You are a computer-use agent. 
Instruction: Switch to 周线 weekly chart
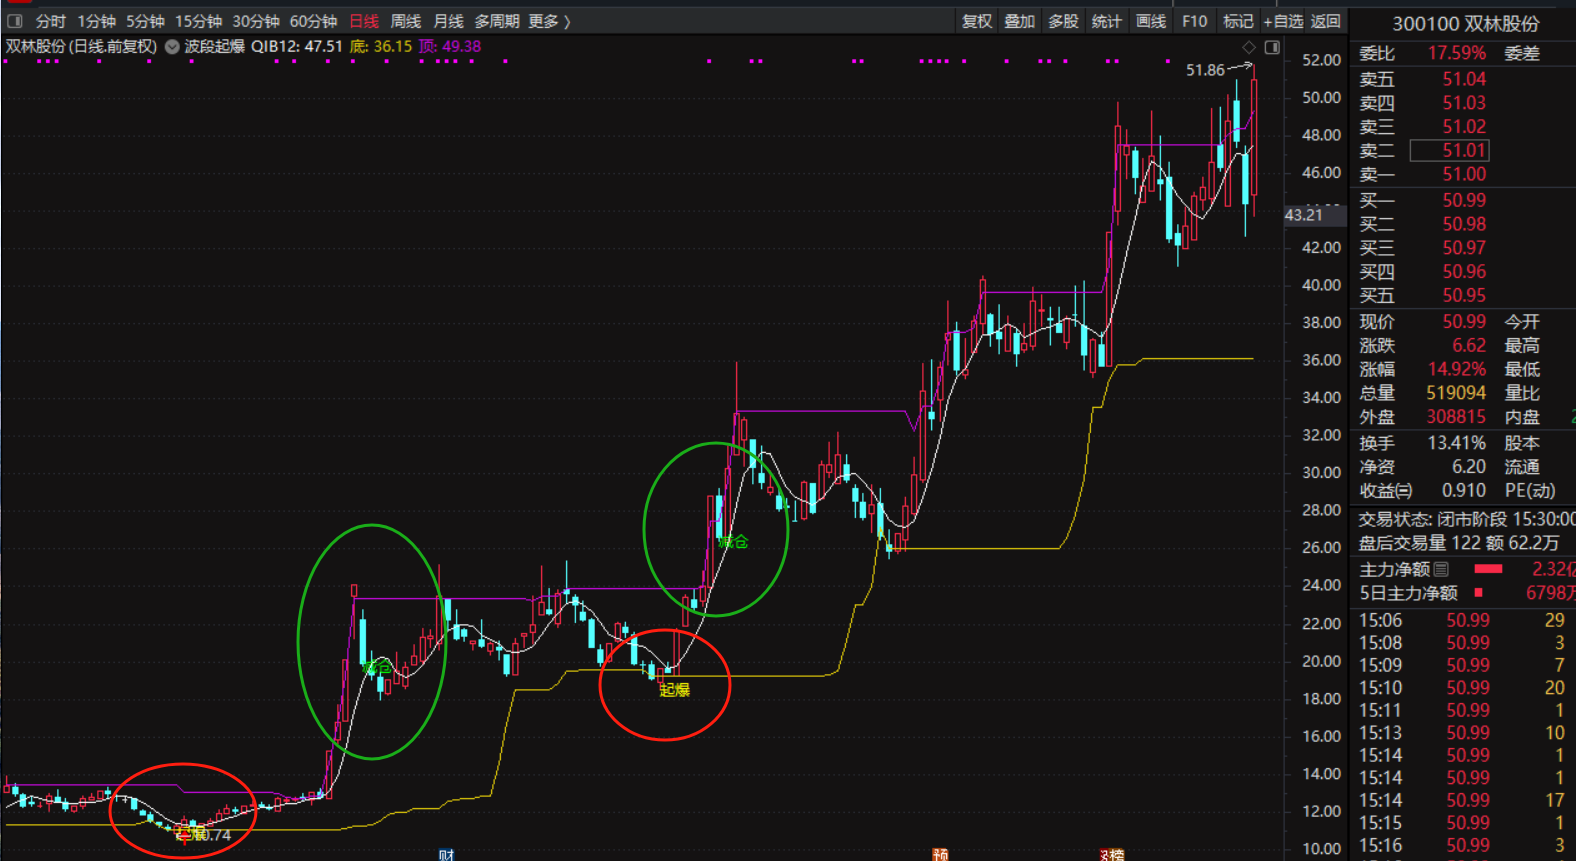pos(406,21)
